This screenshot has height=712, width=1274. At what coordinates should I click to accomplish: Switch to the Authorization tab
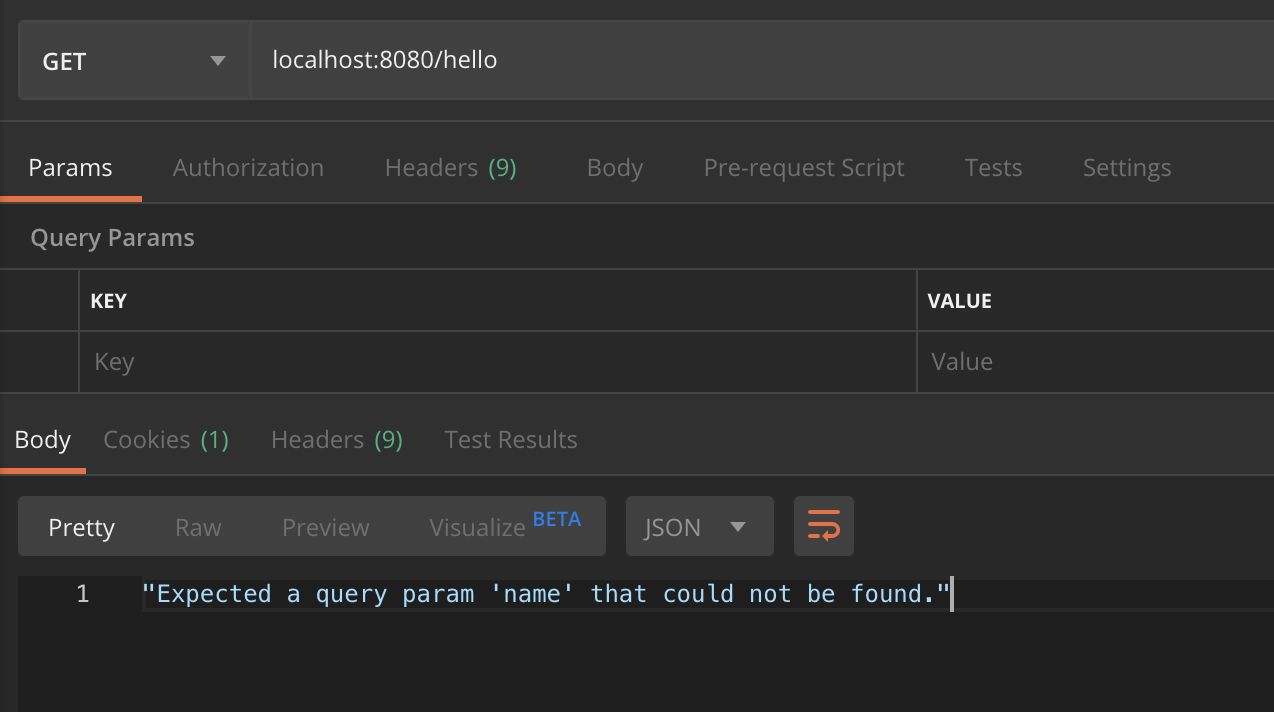248,168
